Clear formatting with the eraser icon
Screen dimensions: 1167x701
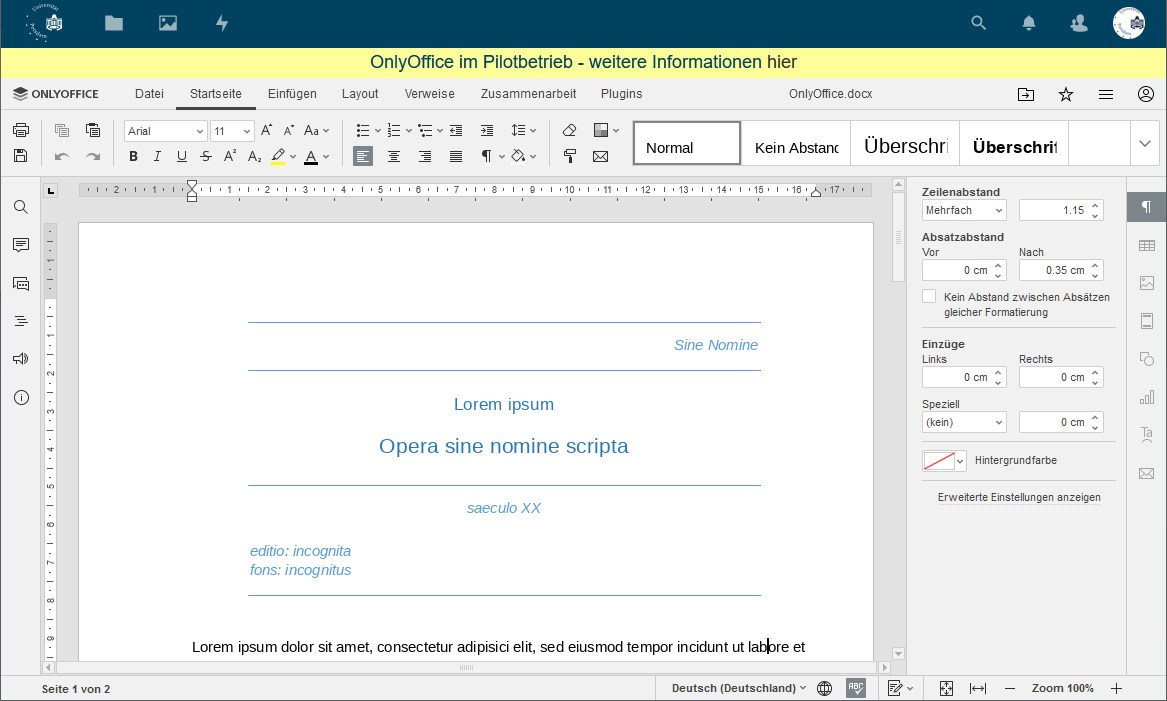[x=570, y=130]
